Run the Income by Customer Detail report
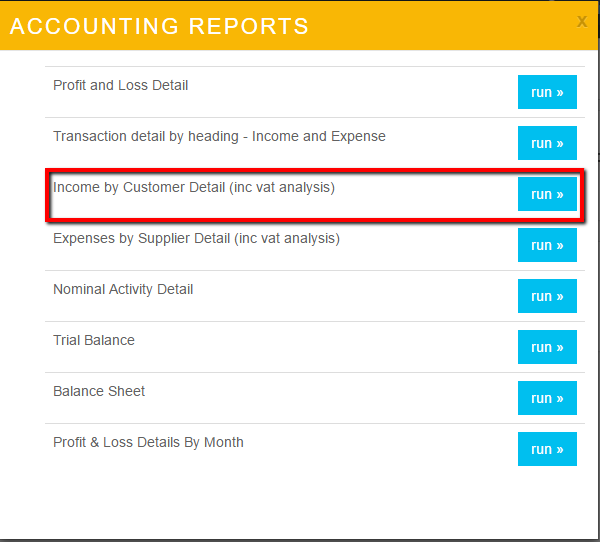 tap(547, 194)
